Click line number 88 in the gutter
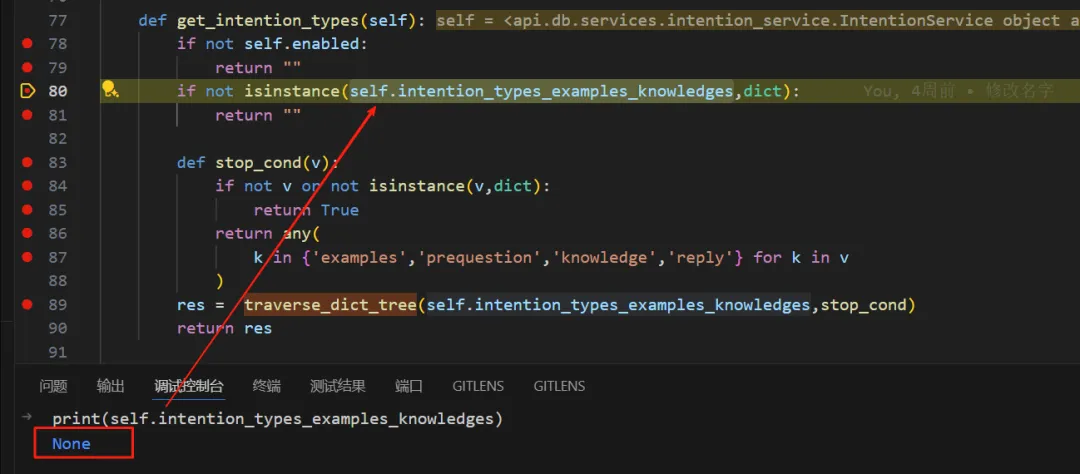This screenshot has width=1080, height=474. 58,281
